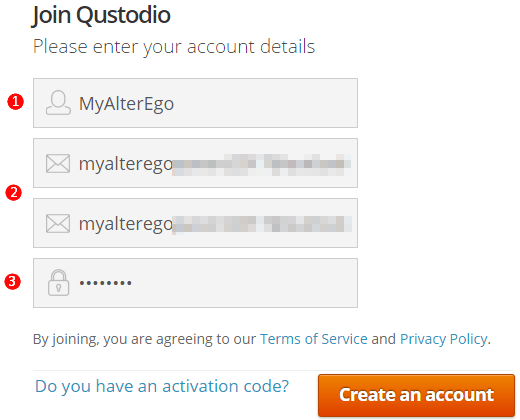Image resolution: width=520 pixels, height=420 pixels.
Task: Click the blurred portion of first email
Action: click(x=262, y=165)
